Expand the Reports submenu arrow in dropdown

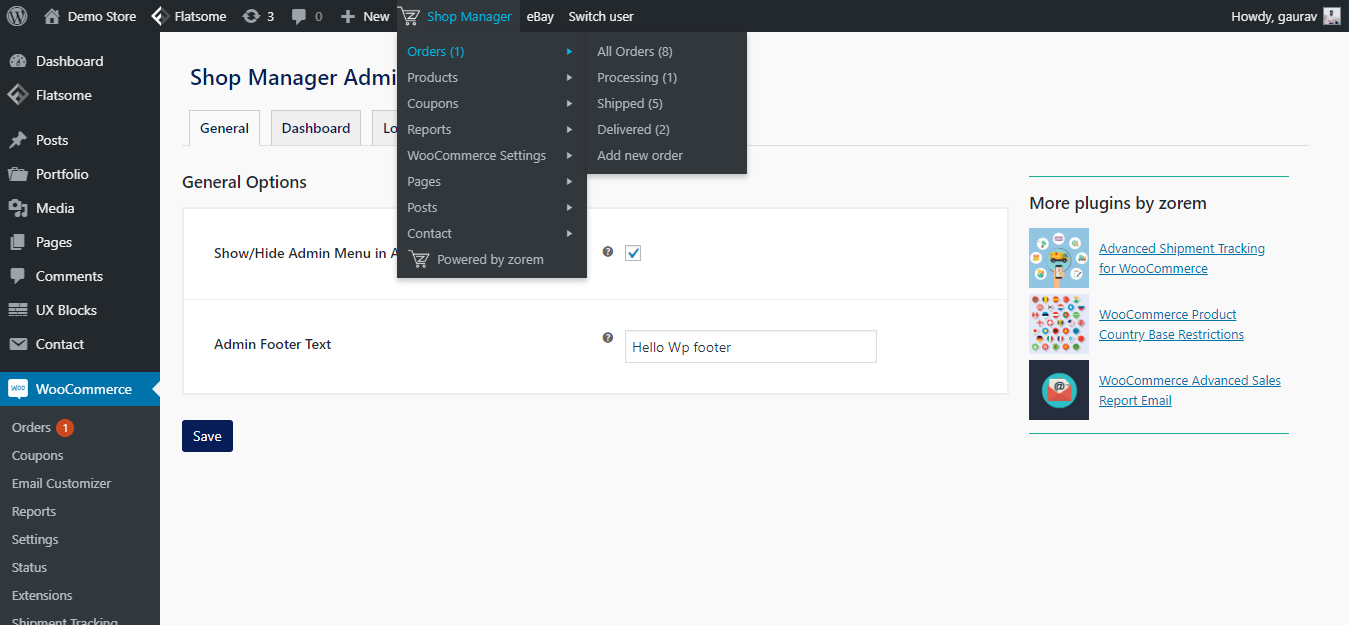point(569,129)
